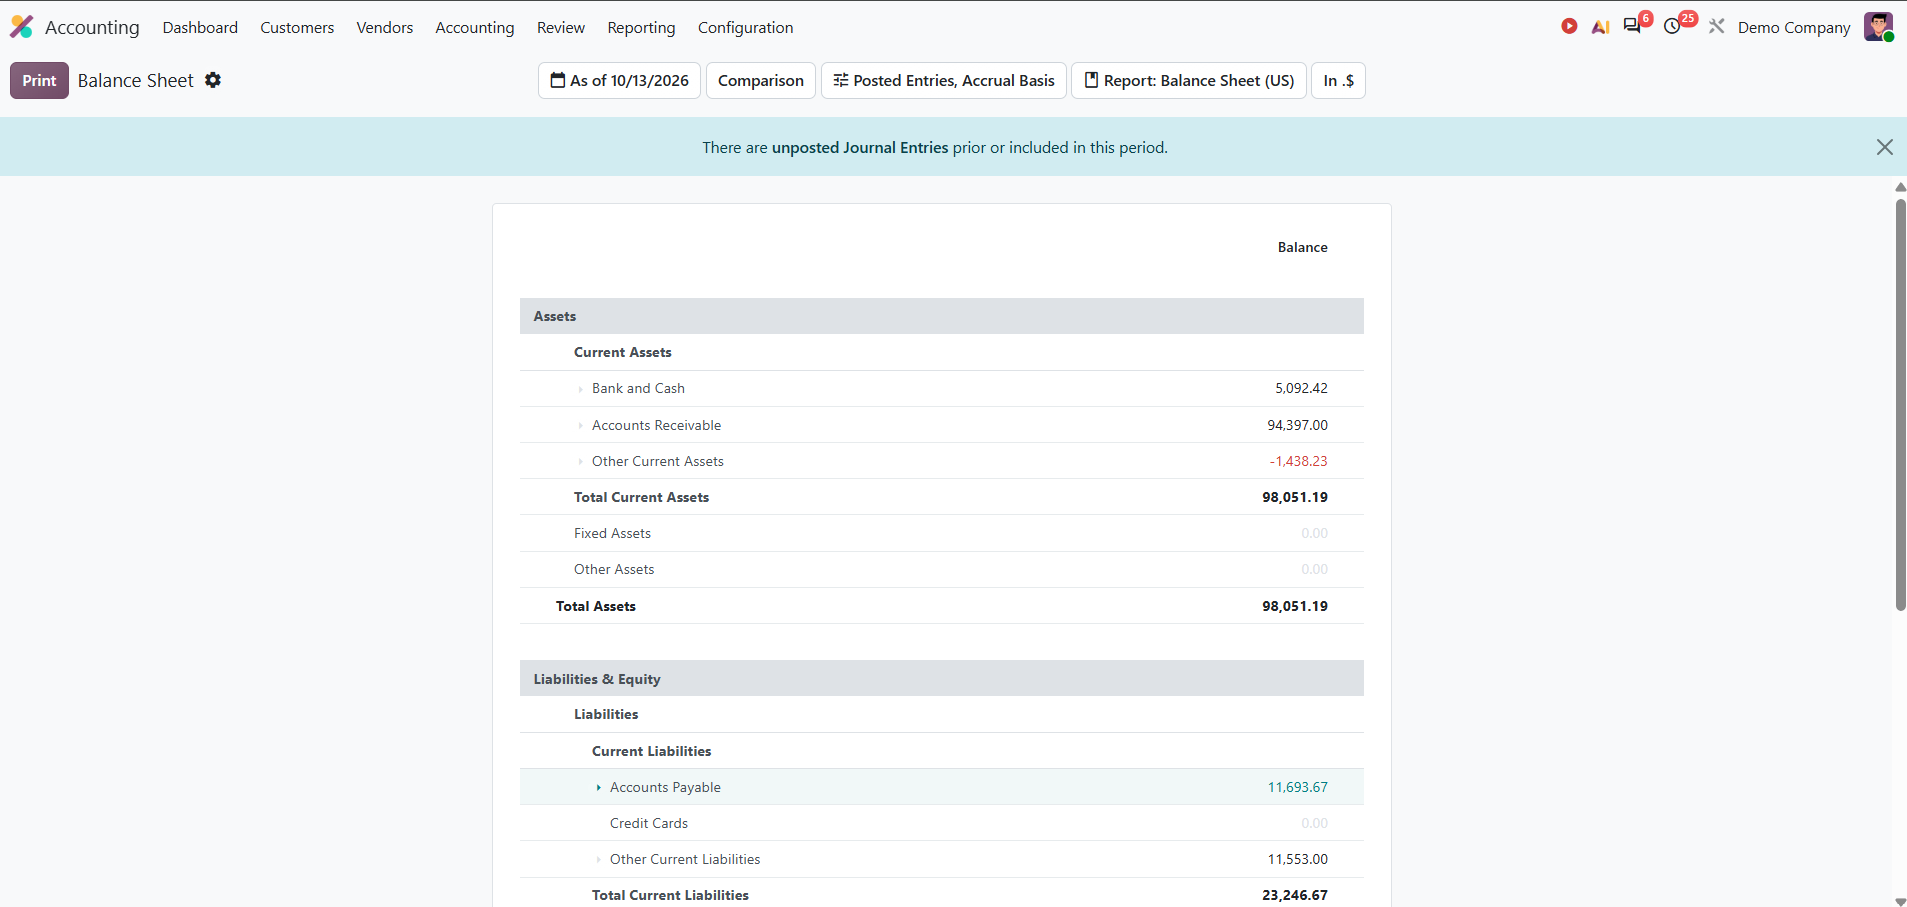Viewport: 1907px width, 907px height.
Task: Click the Bank and Cash balance 5,092.42
Action: [1301, 388]
